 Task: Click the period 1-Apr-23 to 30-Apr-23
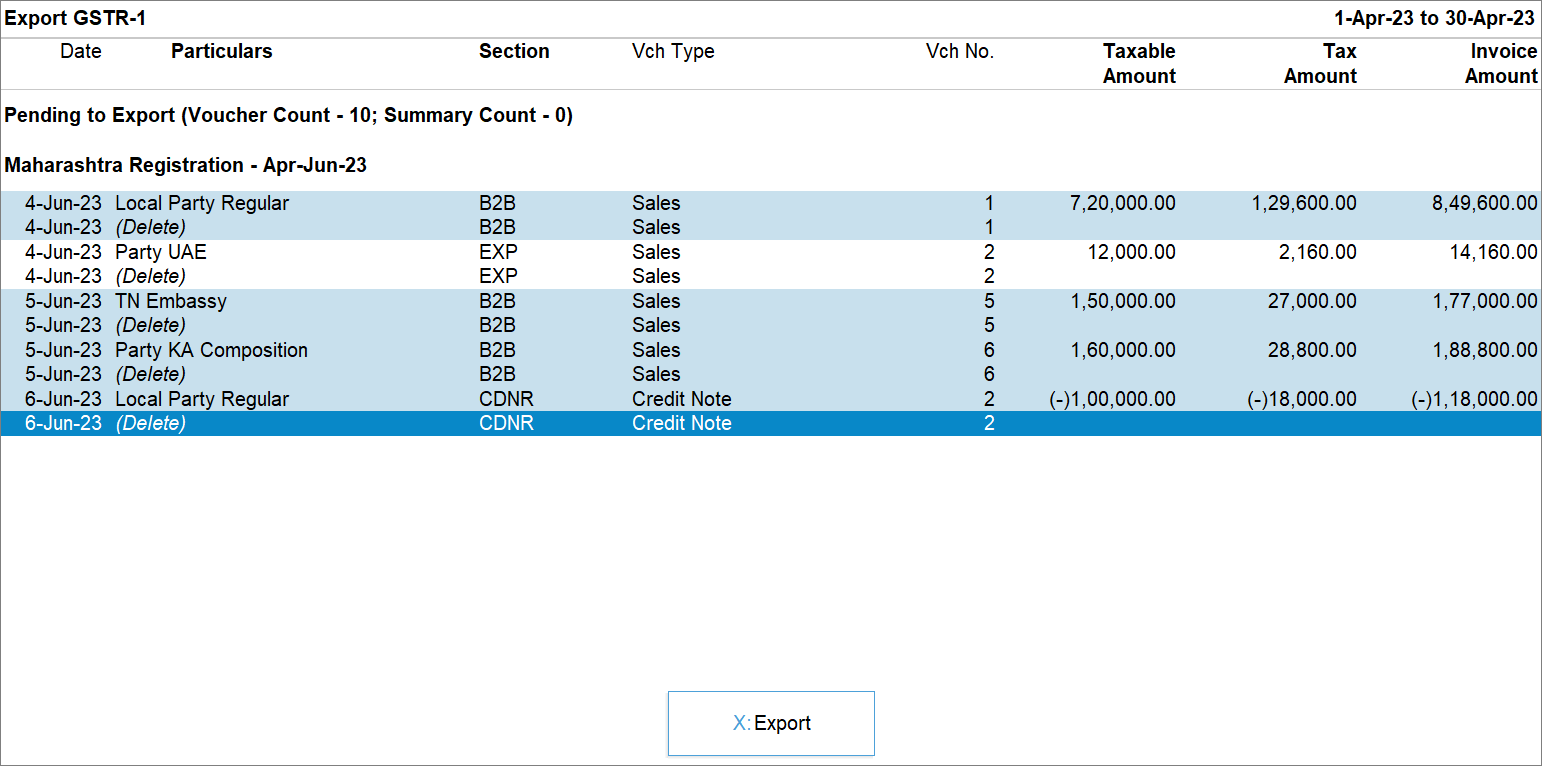pos(1434,18)
